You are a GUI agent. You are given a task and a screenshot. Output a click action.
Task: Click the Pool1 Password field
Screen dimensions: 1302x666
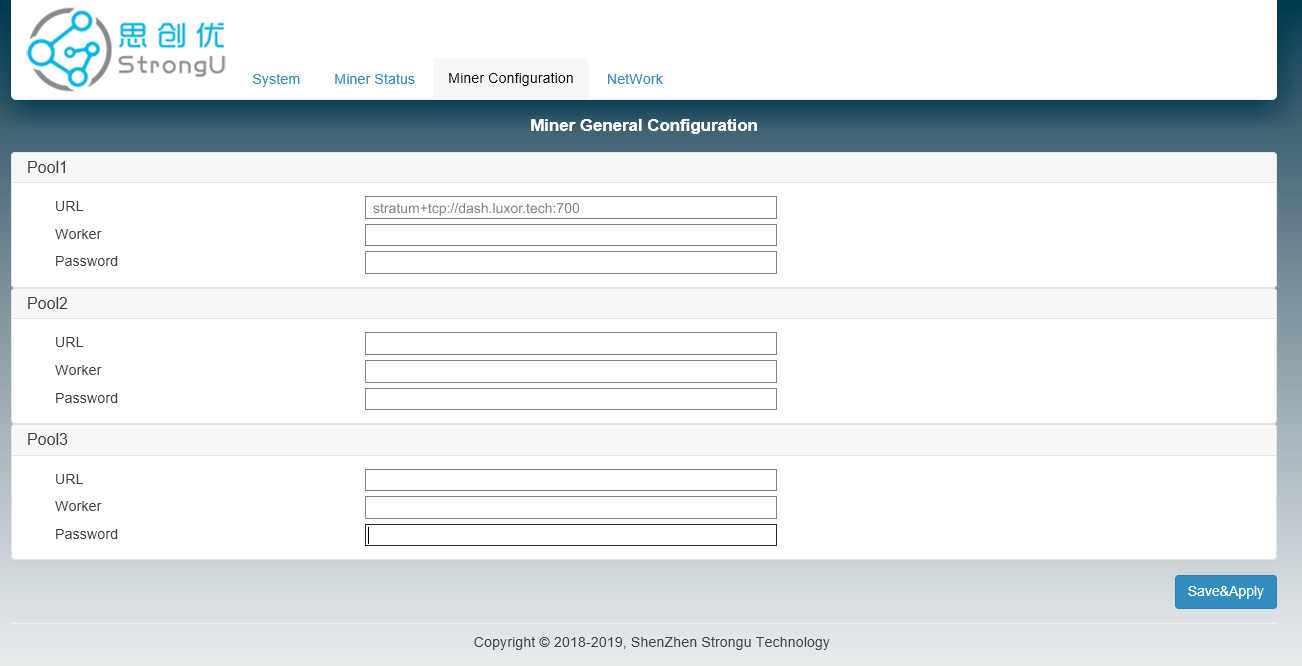coord(570,262)
